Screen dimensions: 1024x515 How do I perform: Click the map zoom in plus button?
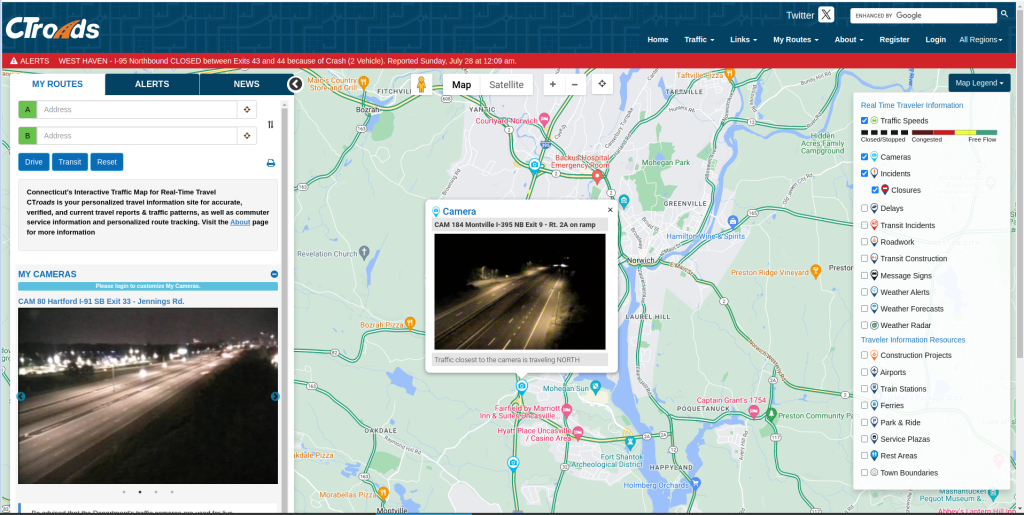click(553, 85)
